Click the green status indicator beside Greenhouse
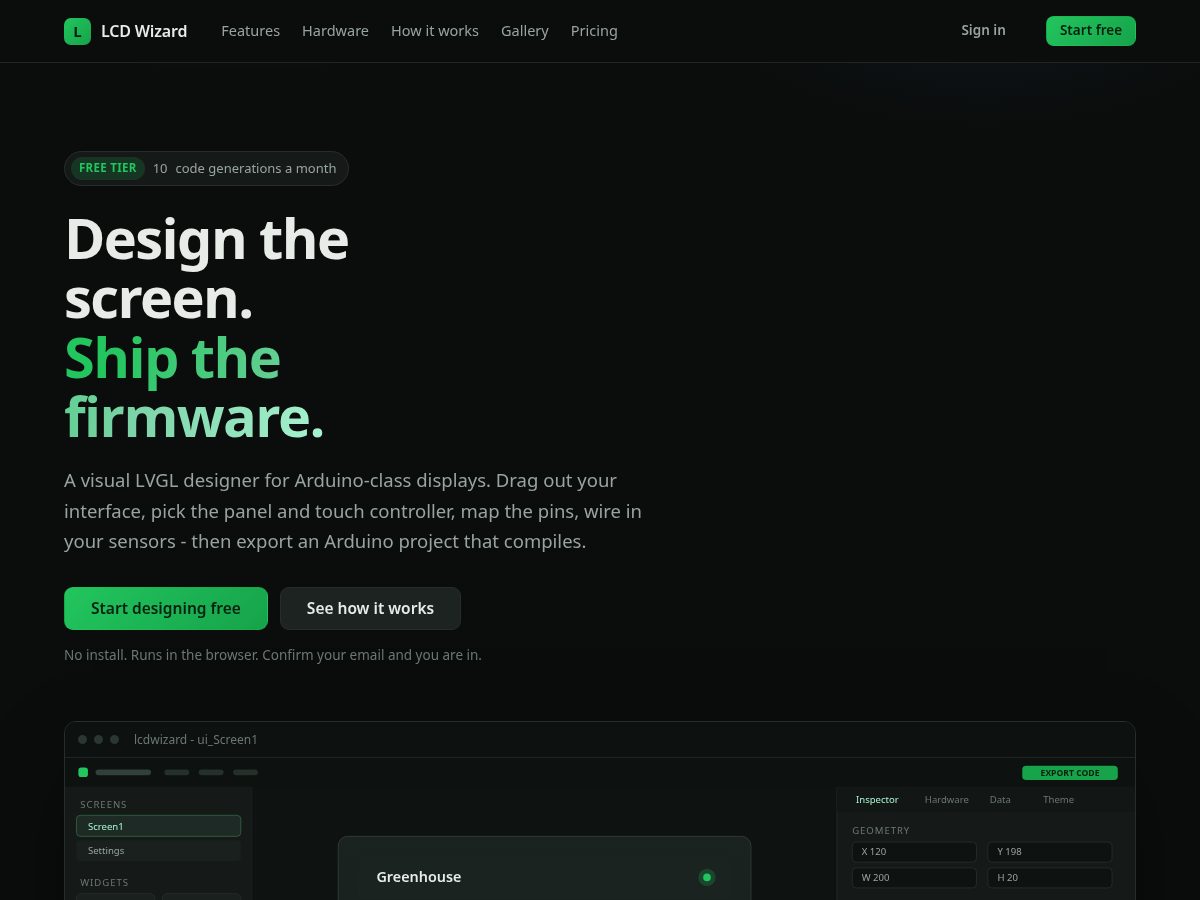The width and height of the screenshot is (1200, 900). click(707, 877)
